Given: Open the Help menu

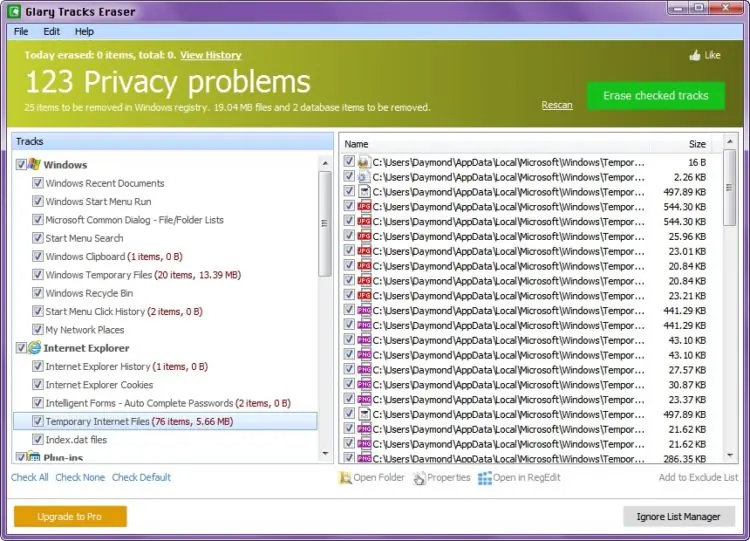Looking at the screenshot, I should point(84,32).
